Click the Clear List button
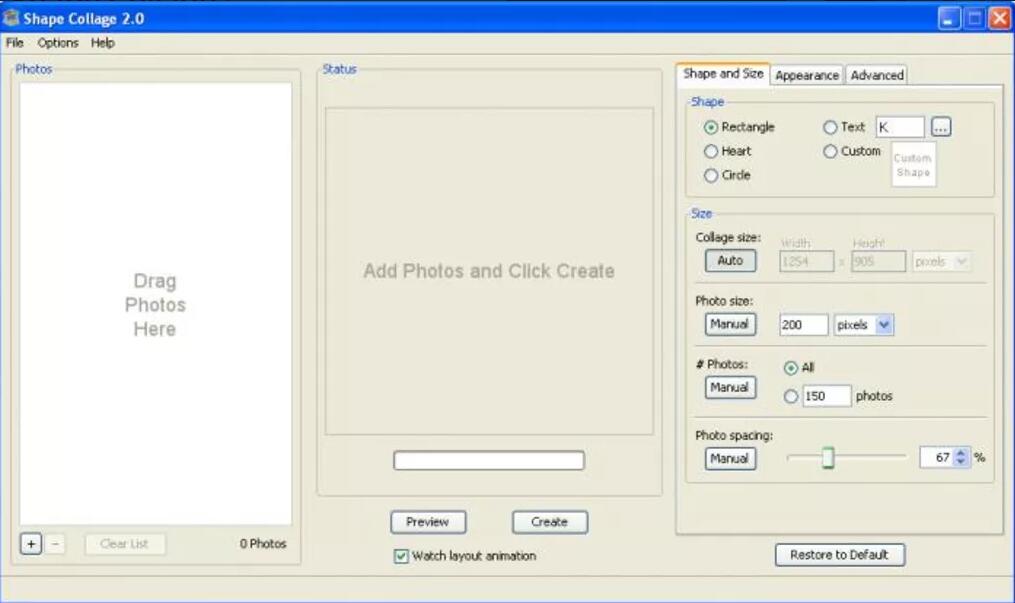Viewport: 1015px width, 603px height. coord(124,544)
